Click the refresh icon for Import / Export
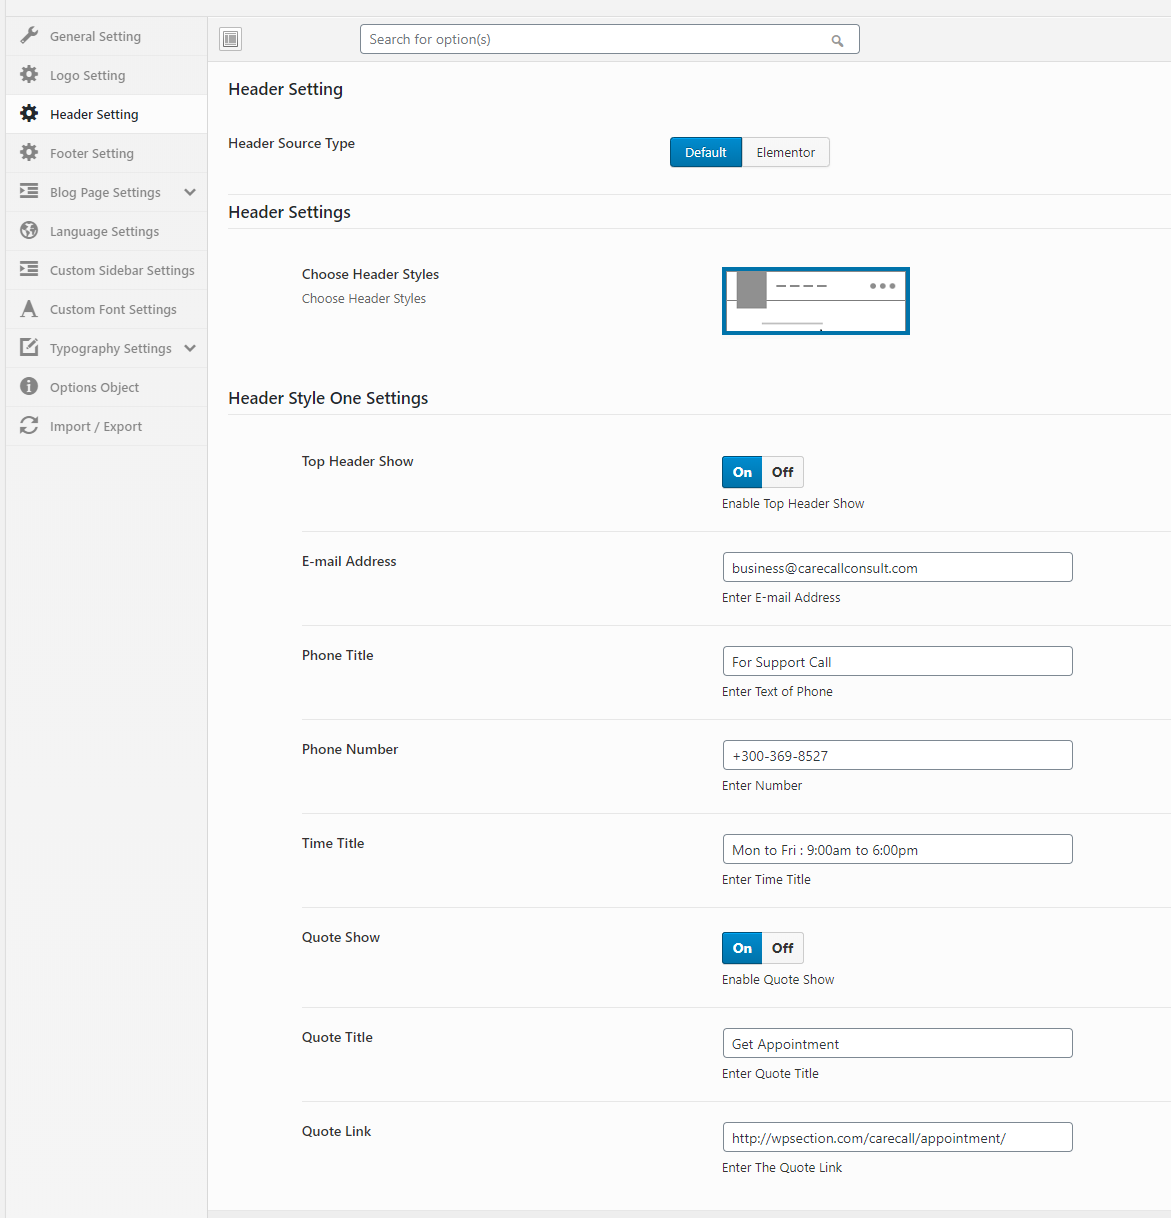This screenshot has height=1218, width=1171. pyautogui.click(x=29, y=425)
